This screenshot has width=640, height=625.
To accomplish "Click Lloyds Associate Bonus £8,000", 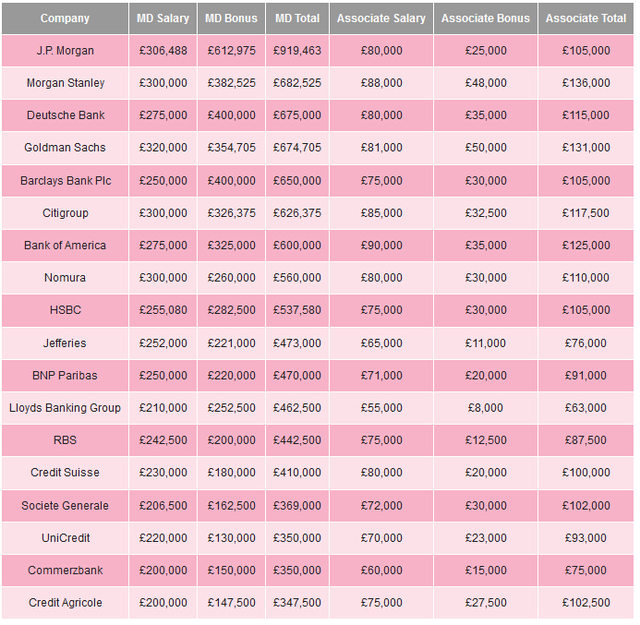I will 485,408.
